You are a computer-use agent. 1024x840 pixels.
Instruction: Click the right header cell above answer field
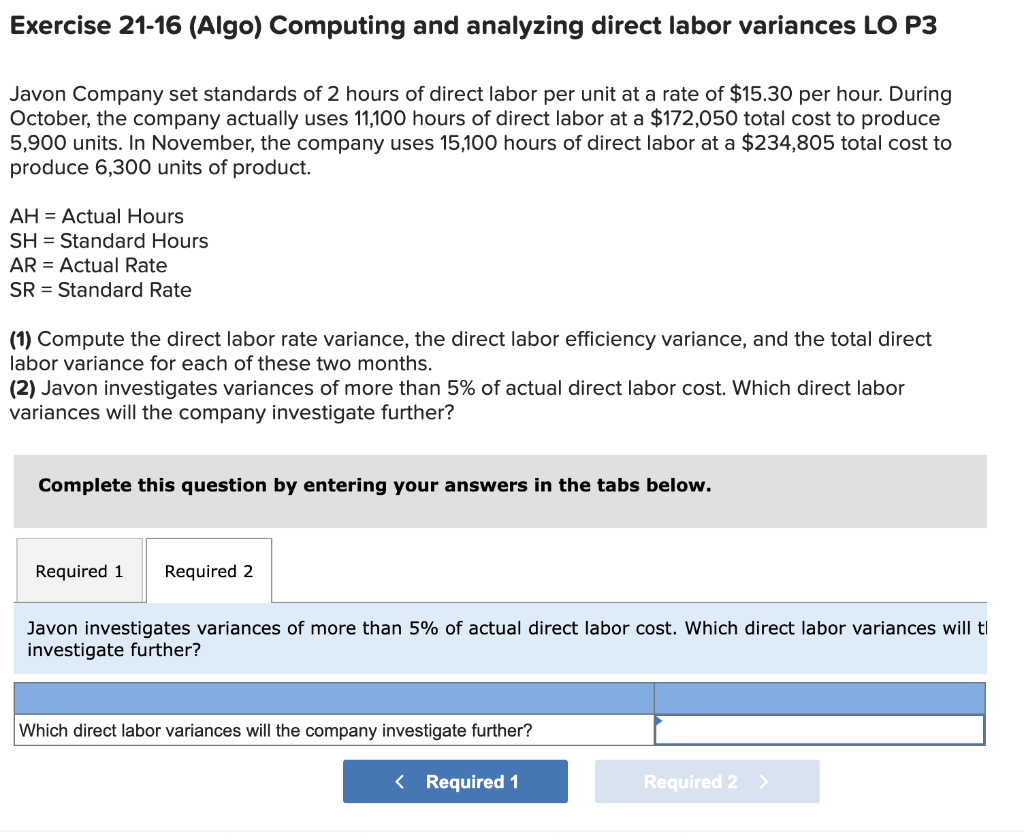pos(820,698)
